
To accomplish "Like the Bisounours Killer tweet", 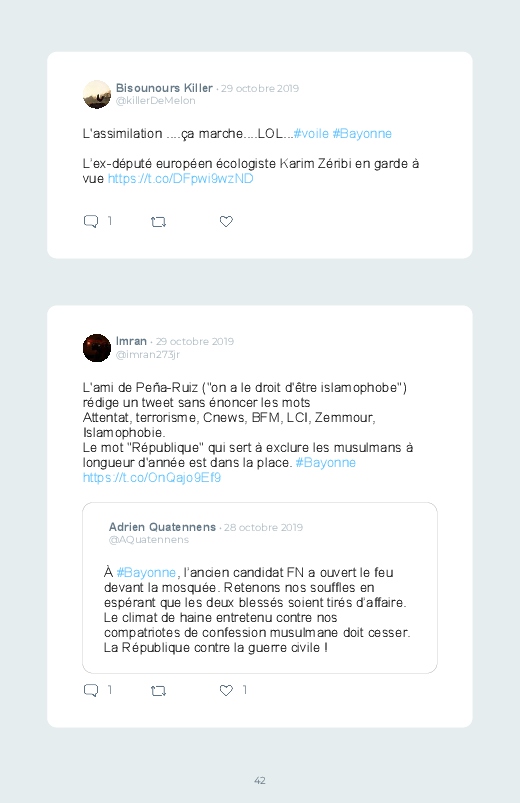I will [226, 221].
